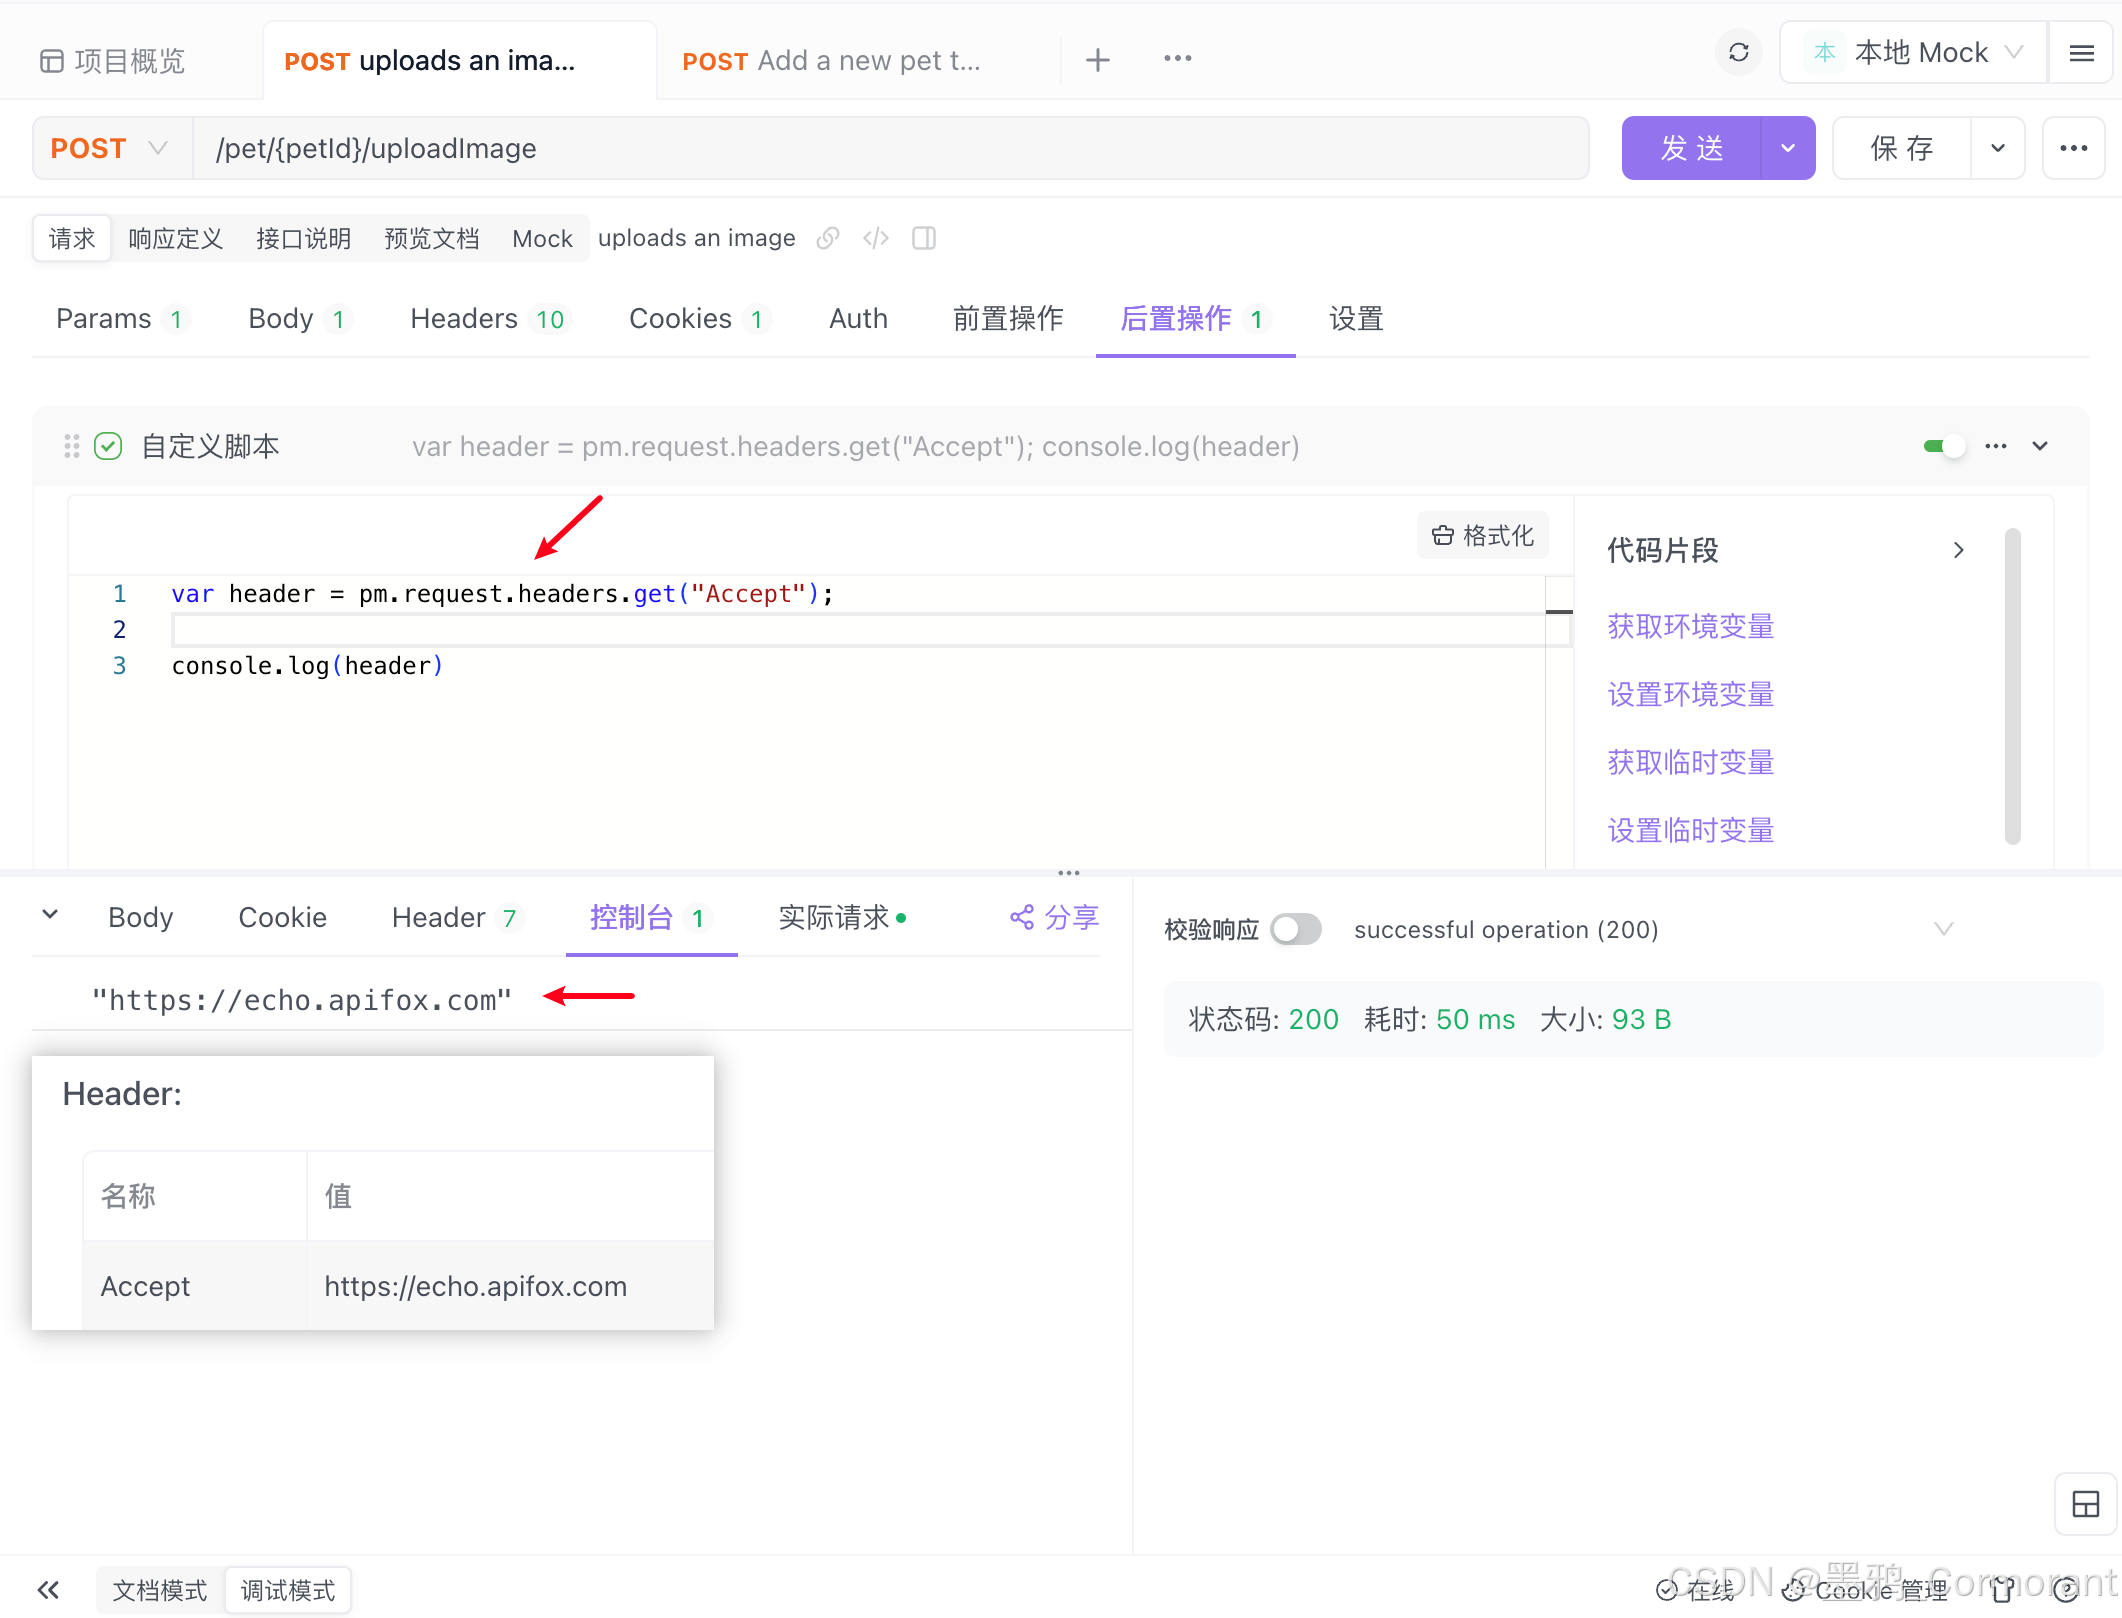Toggle the 校验响应 switch

tap(1295, 929)
